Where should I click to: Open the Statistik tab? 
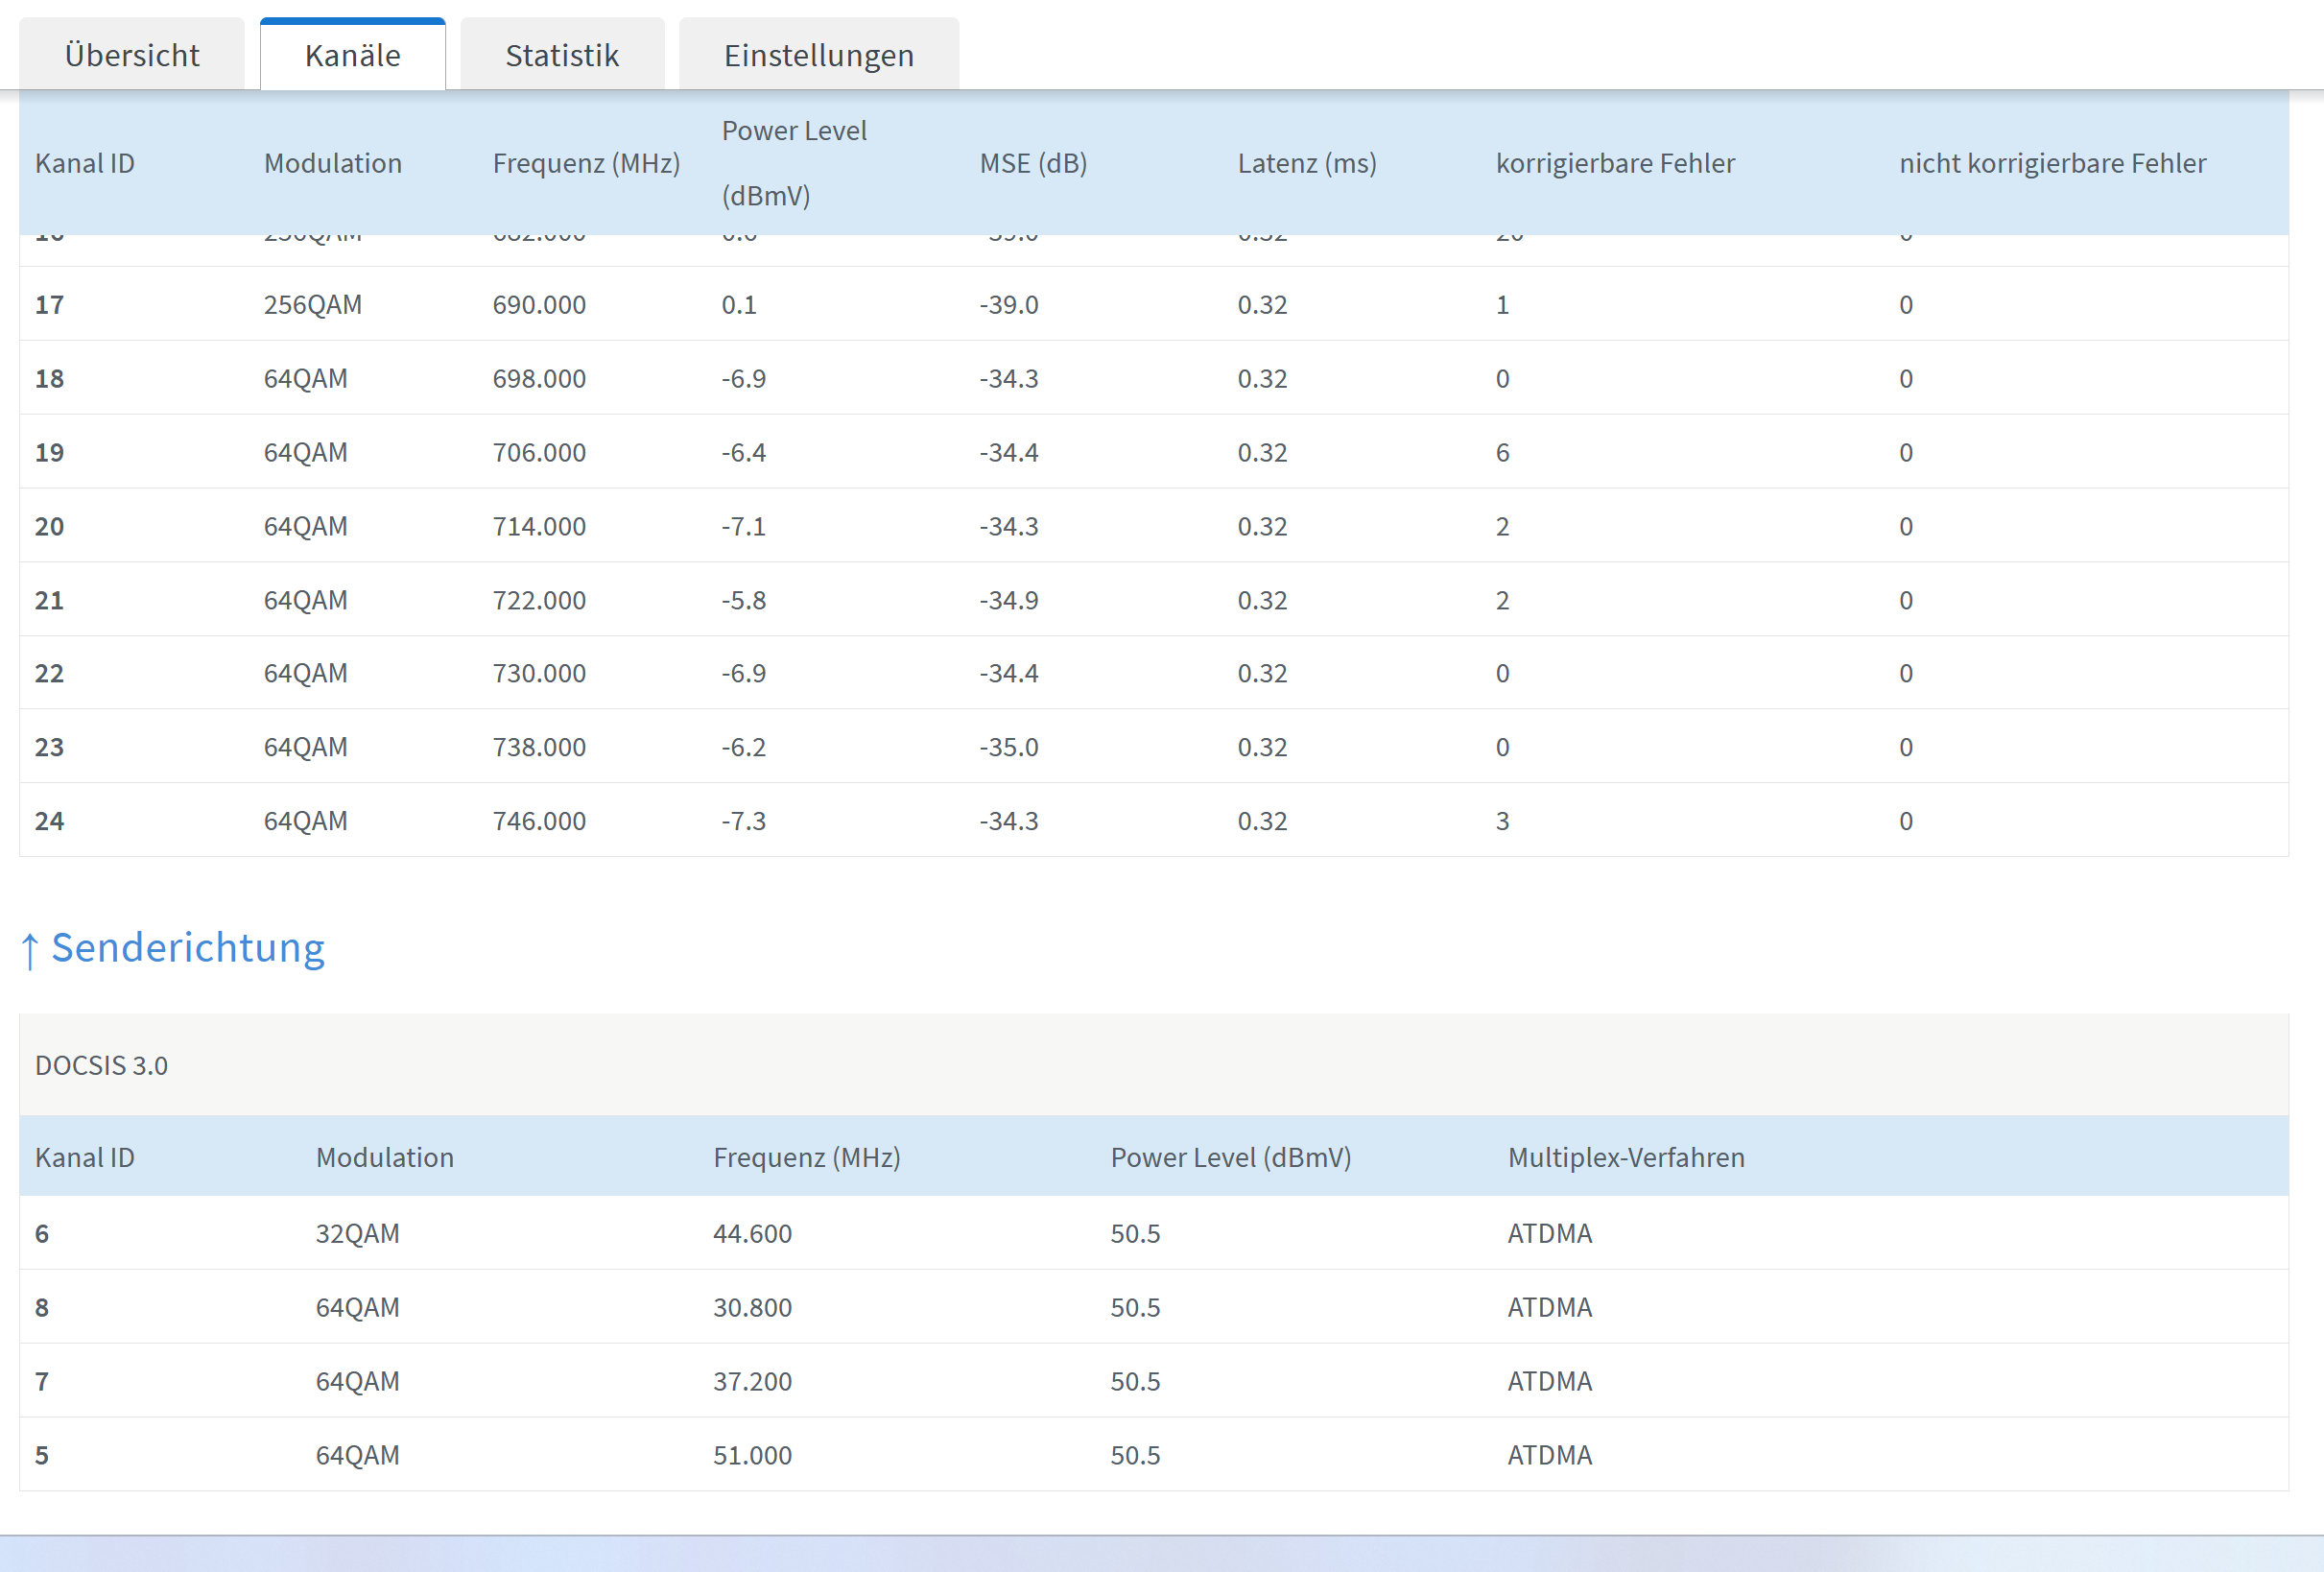point(561,55)
